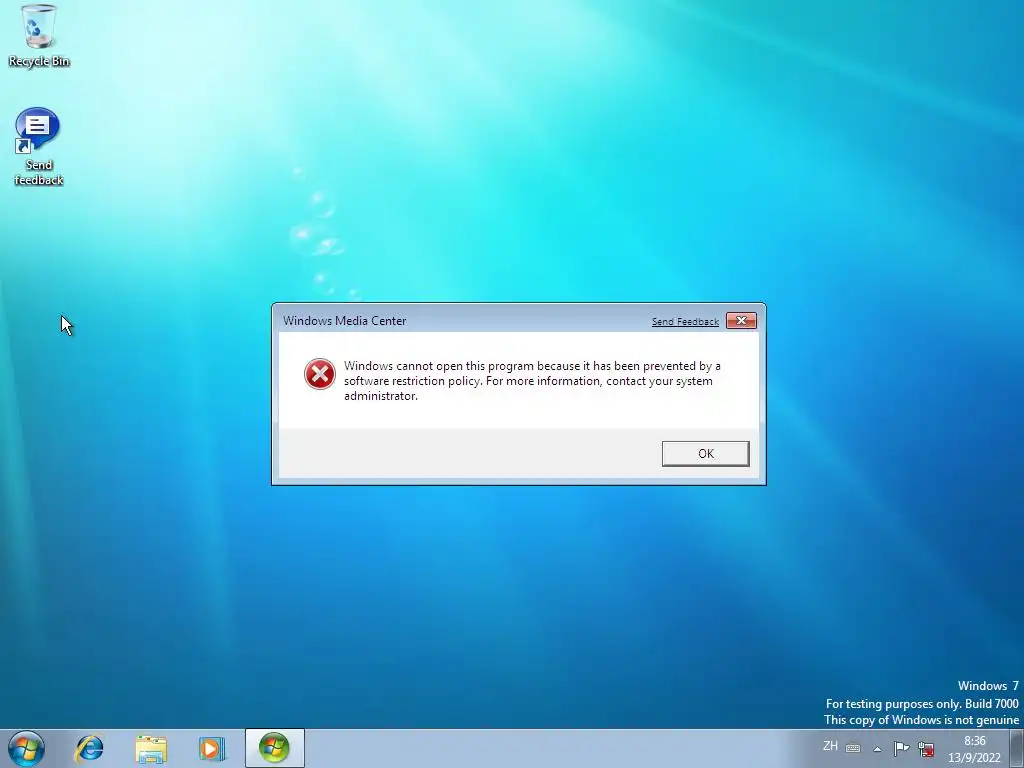Open the Action Center flag icon
The width and height of the screenshot is (1024, 768).
[x=901, y=748]
